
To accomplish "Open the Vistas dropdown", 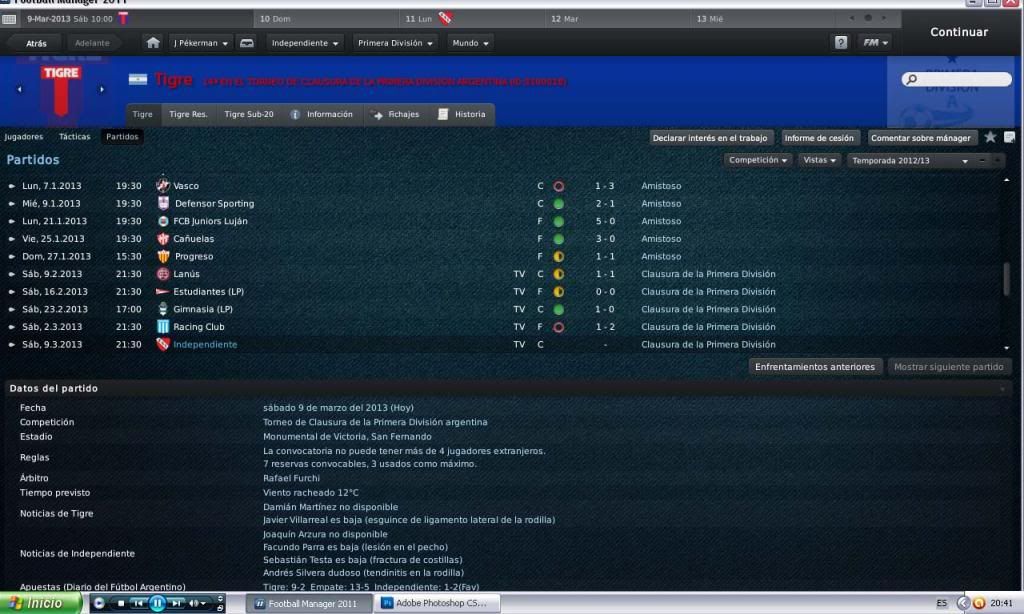I will click(820, 160).
